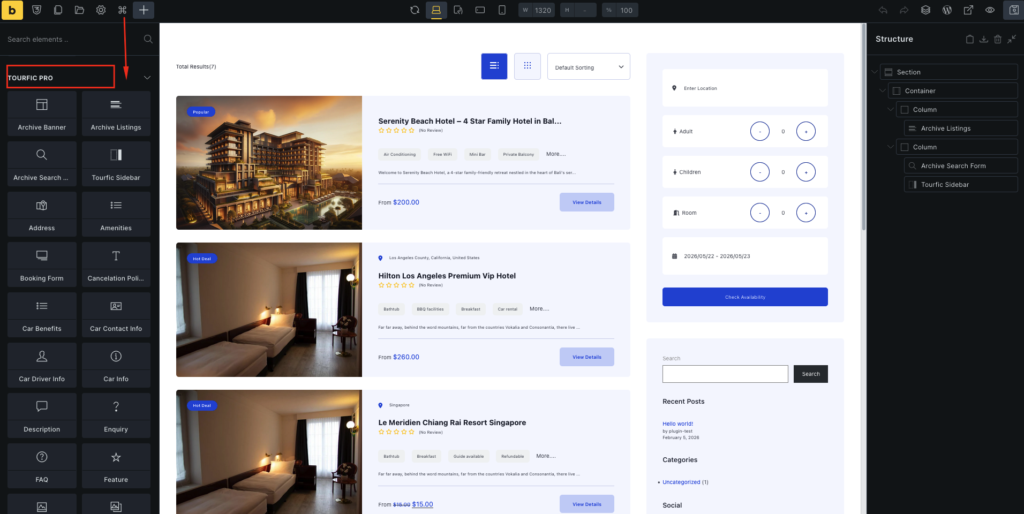Add the Feature star element

pos(116,465)
